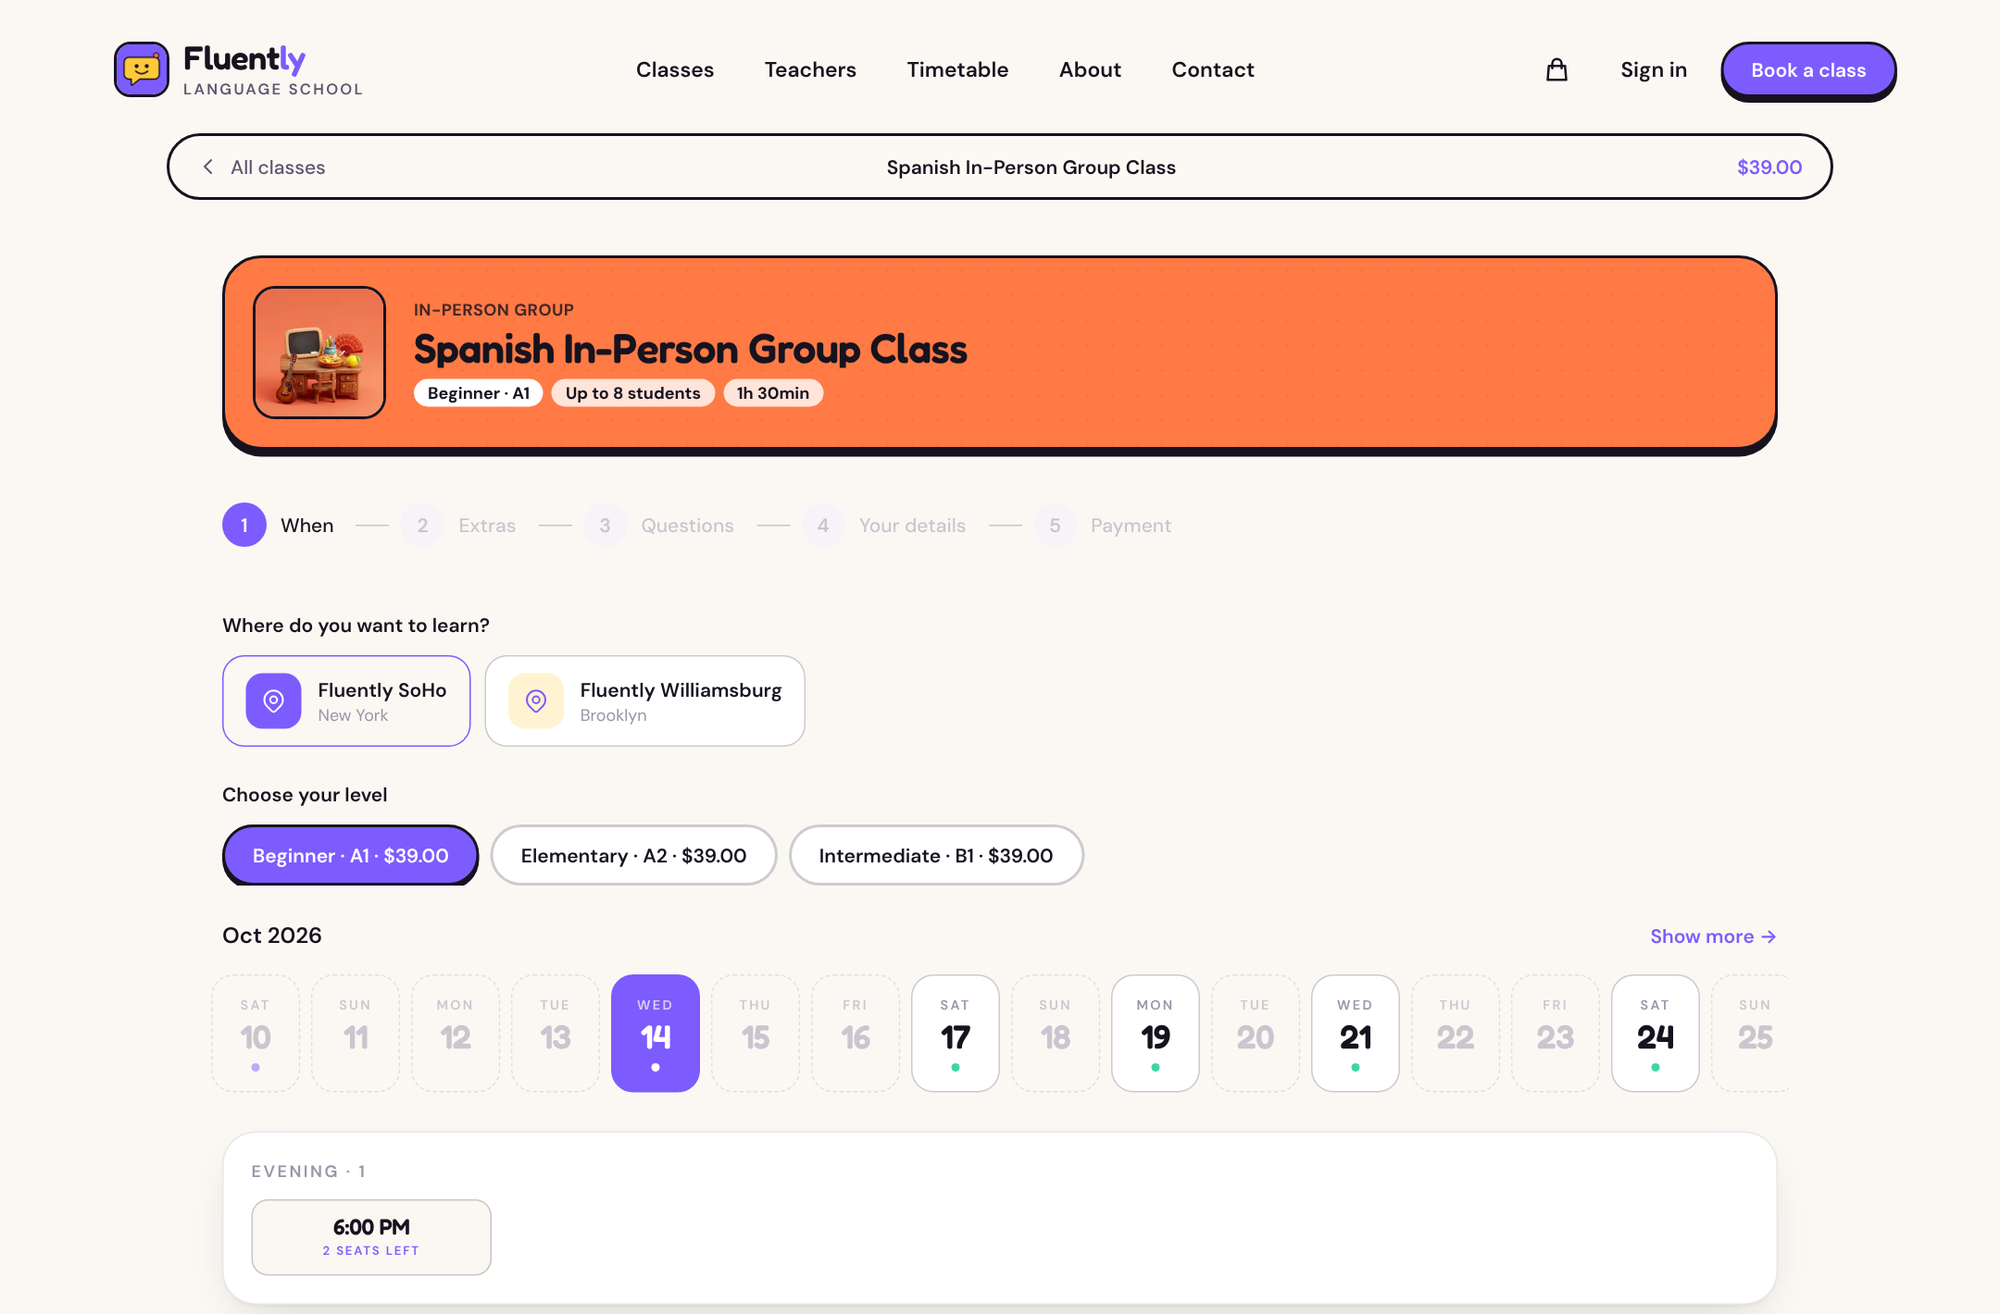Viewport: 2000px width, 1314px height.
Task: Open the shopping bag cart icon
Action: click(1556, 70)
